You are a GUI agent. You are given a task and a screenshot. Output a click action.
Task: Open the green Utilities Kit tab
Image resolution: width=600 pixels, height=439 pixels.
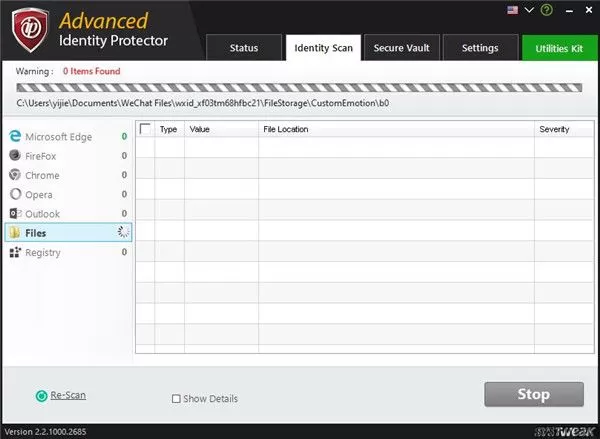[x=559, y=48]
